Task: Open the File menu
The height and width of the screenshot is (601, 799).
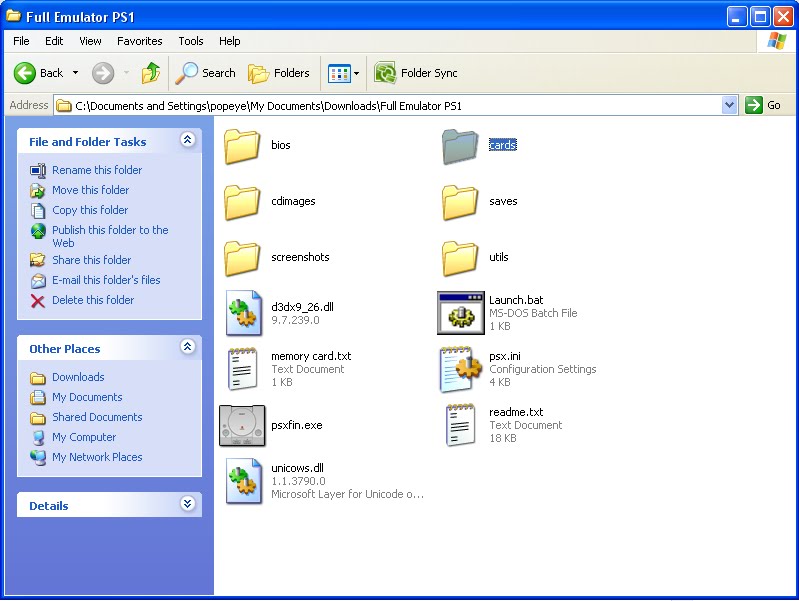Action: 21,41
